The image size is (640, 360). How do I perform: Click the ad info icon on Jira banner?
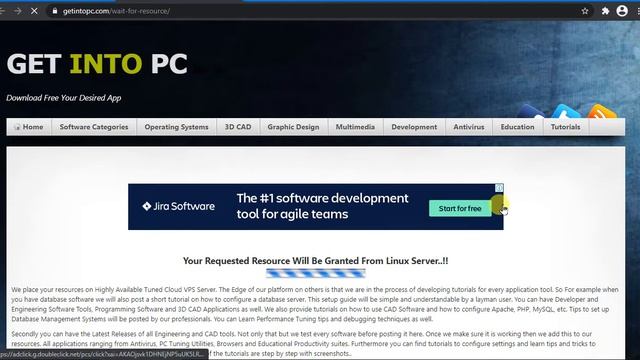pyautogui.click(x=499, y=188)
